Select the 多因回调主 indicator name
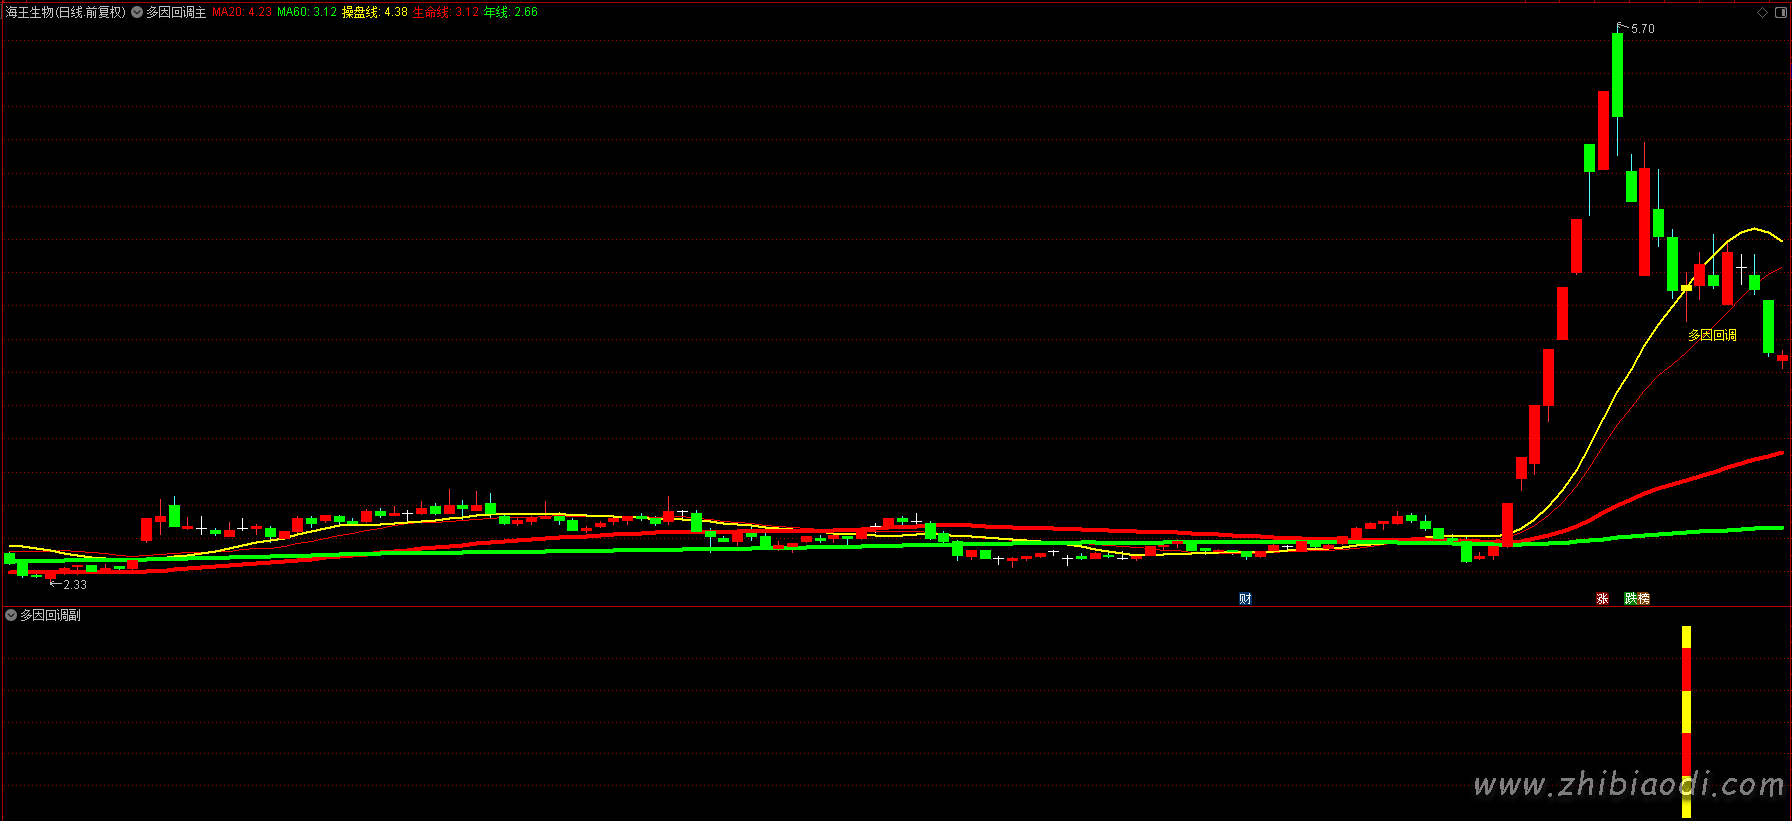The width and height of the screenshot is (1792, 821). [x=176, y=12]
